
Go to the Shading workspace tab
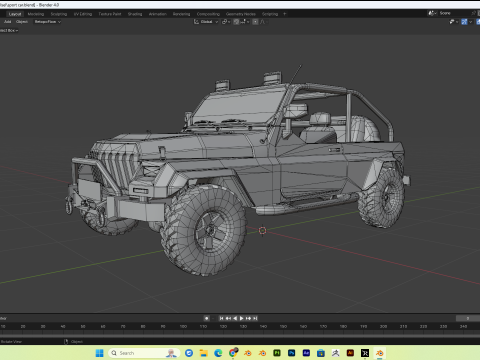point(135,14)
